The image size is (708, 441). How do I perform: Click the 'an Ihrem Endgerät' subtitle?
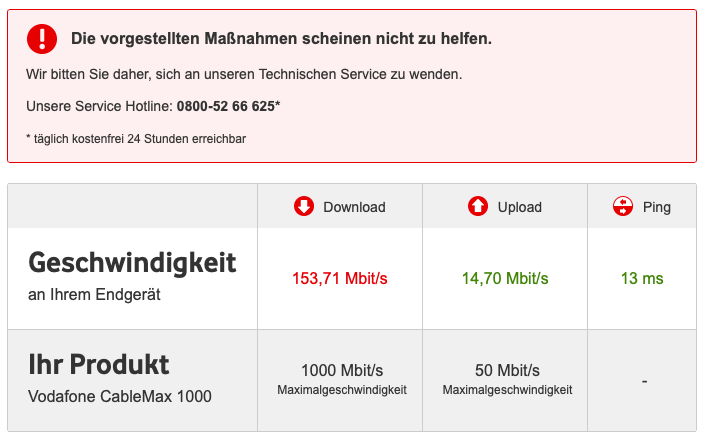pos(94,295)
